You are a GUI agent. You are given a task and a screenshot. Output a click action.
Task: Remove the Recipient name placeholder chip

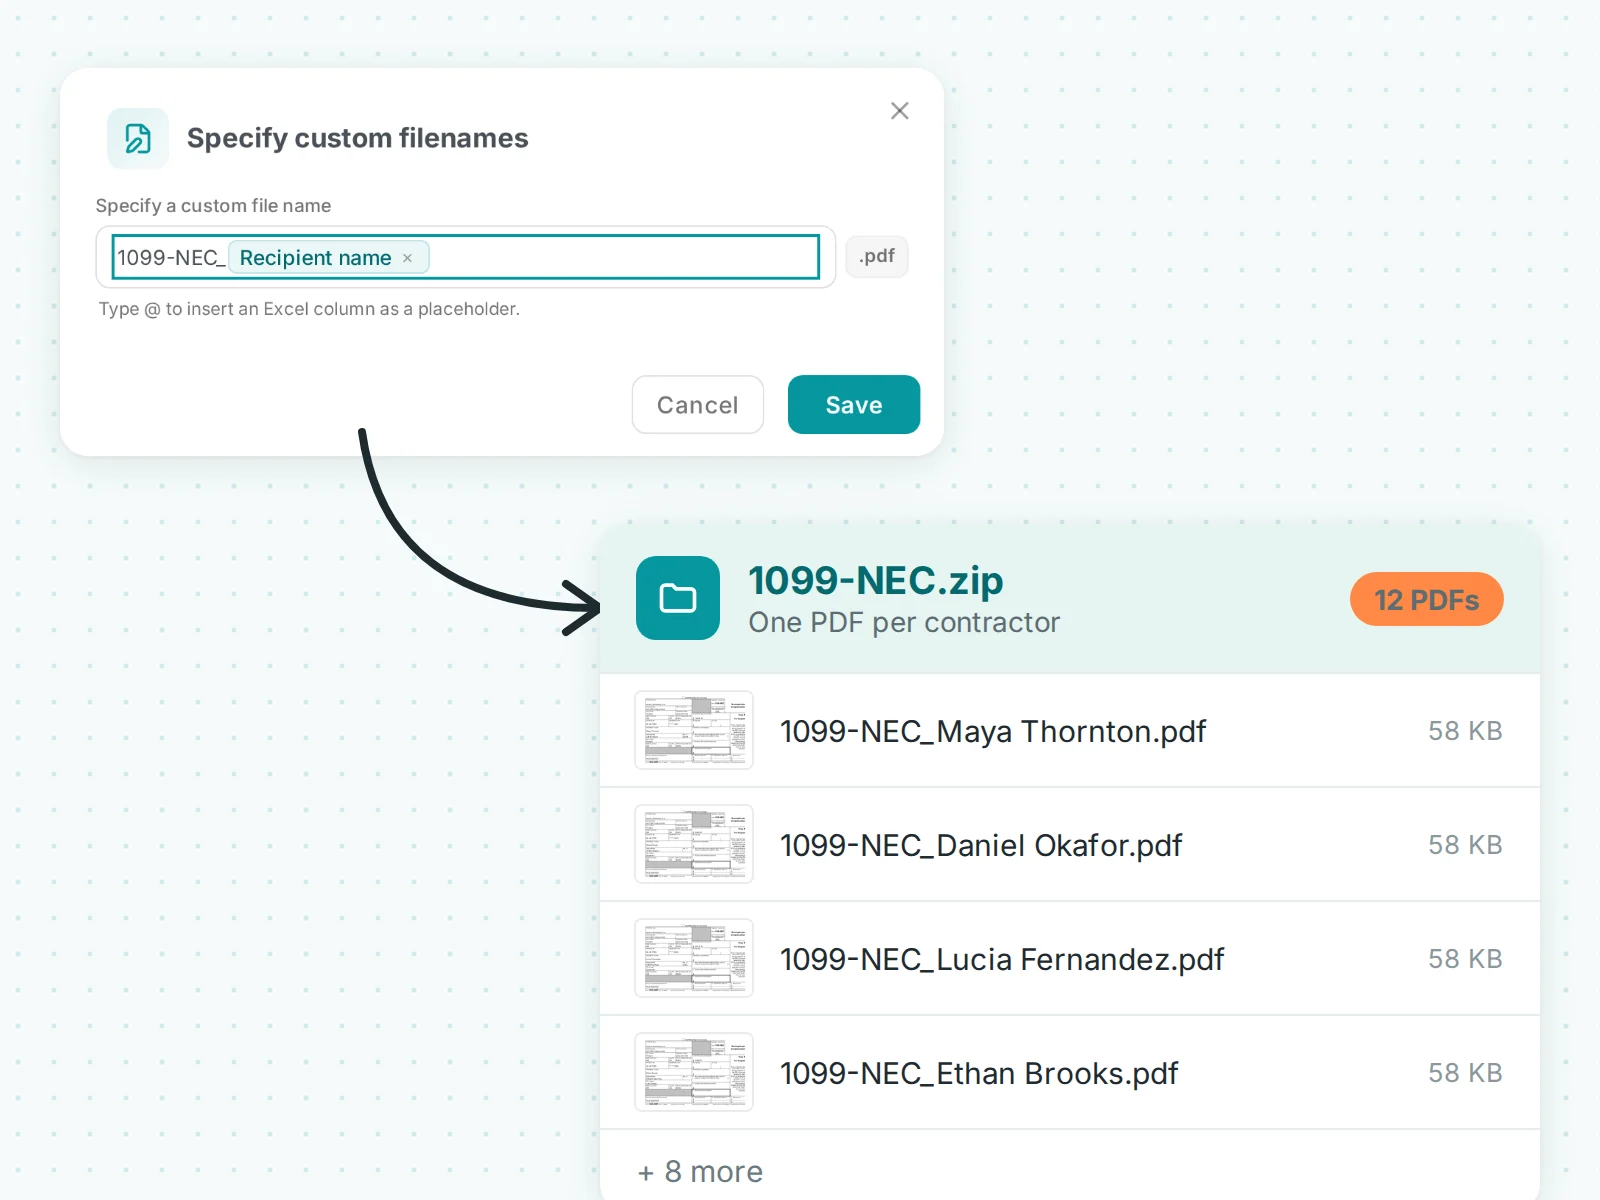click(x=407, y=258)
